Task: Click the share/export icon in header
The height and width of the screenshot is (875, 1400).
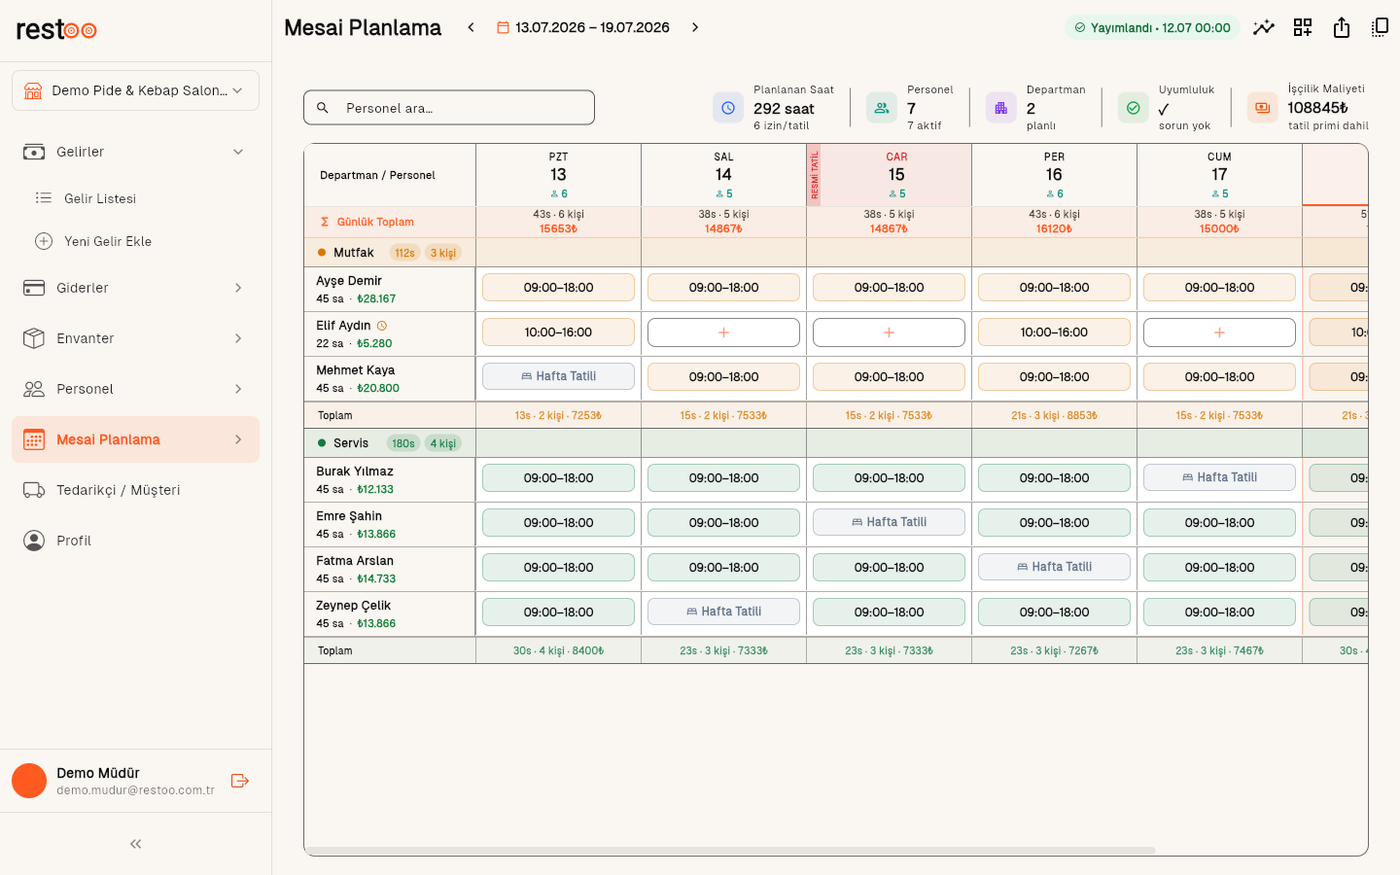Action: (x=1342, y=28)
